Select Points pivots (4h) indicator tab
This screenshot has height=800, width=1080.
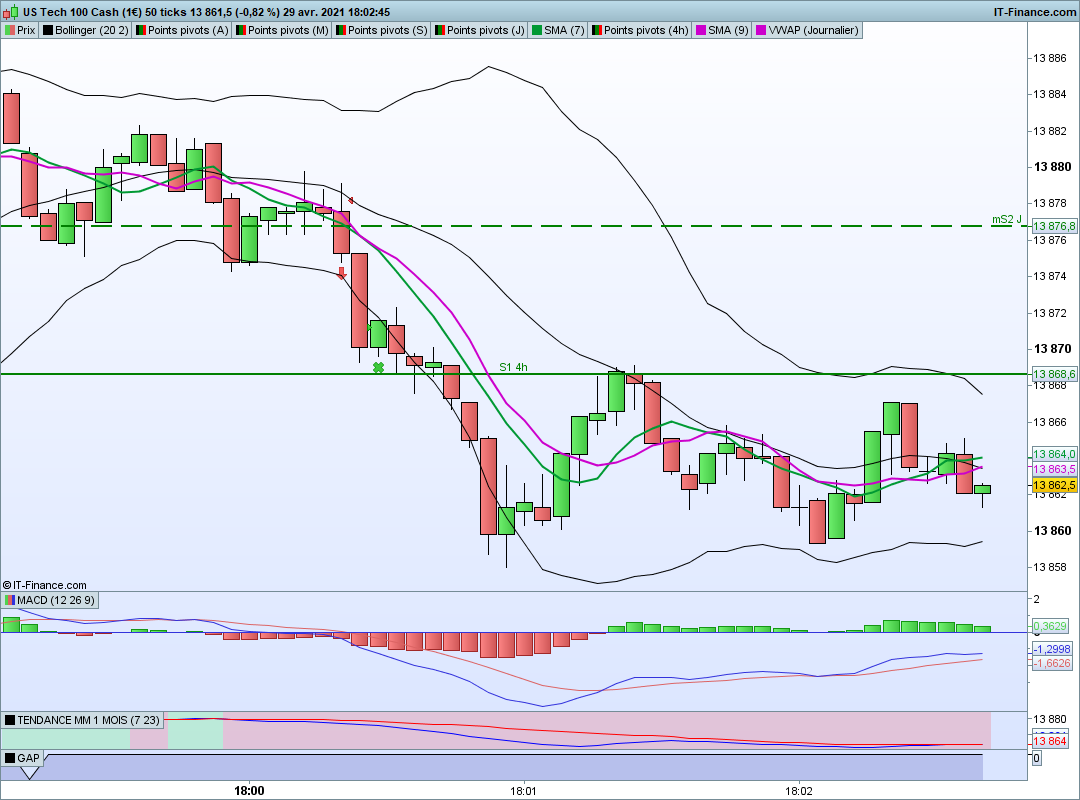(640, 30)
